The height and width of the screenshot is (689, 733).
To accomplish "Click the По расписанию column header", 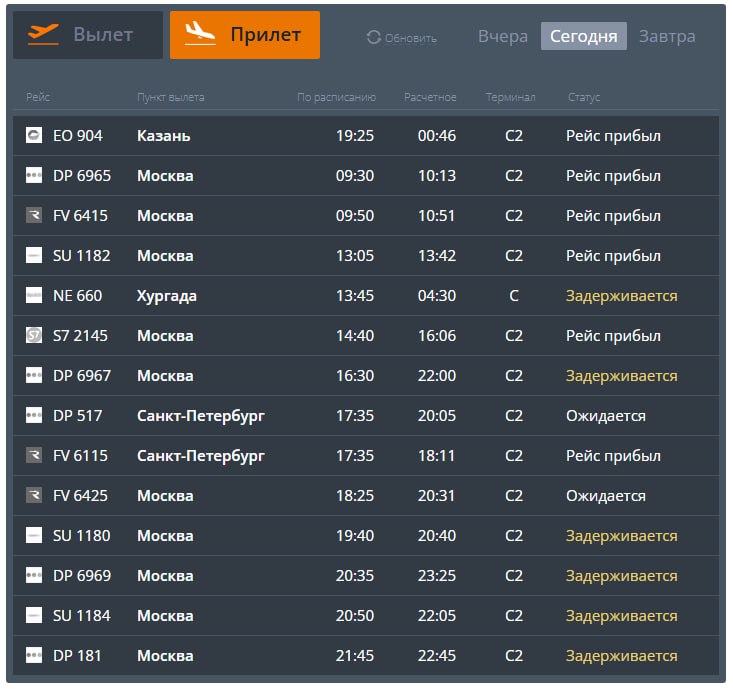I will (x=336, y=97).
